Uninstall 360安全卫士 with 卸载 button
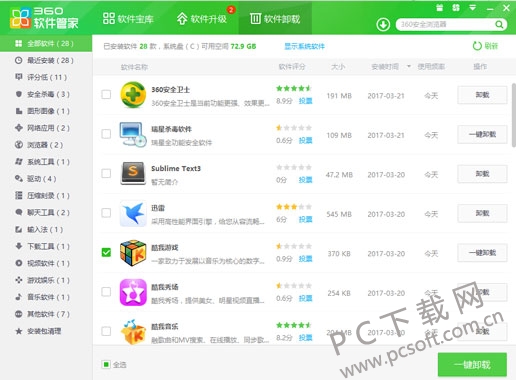This screenshot has width=516, height=380. [482, 95]
